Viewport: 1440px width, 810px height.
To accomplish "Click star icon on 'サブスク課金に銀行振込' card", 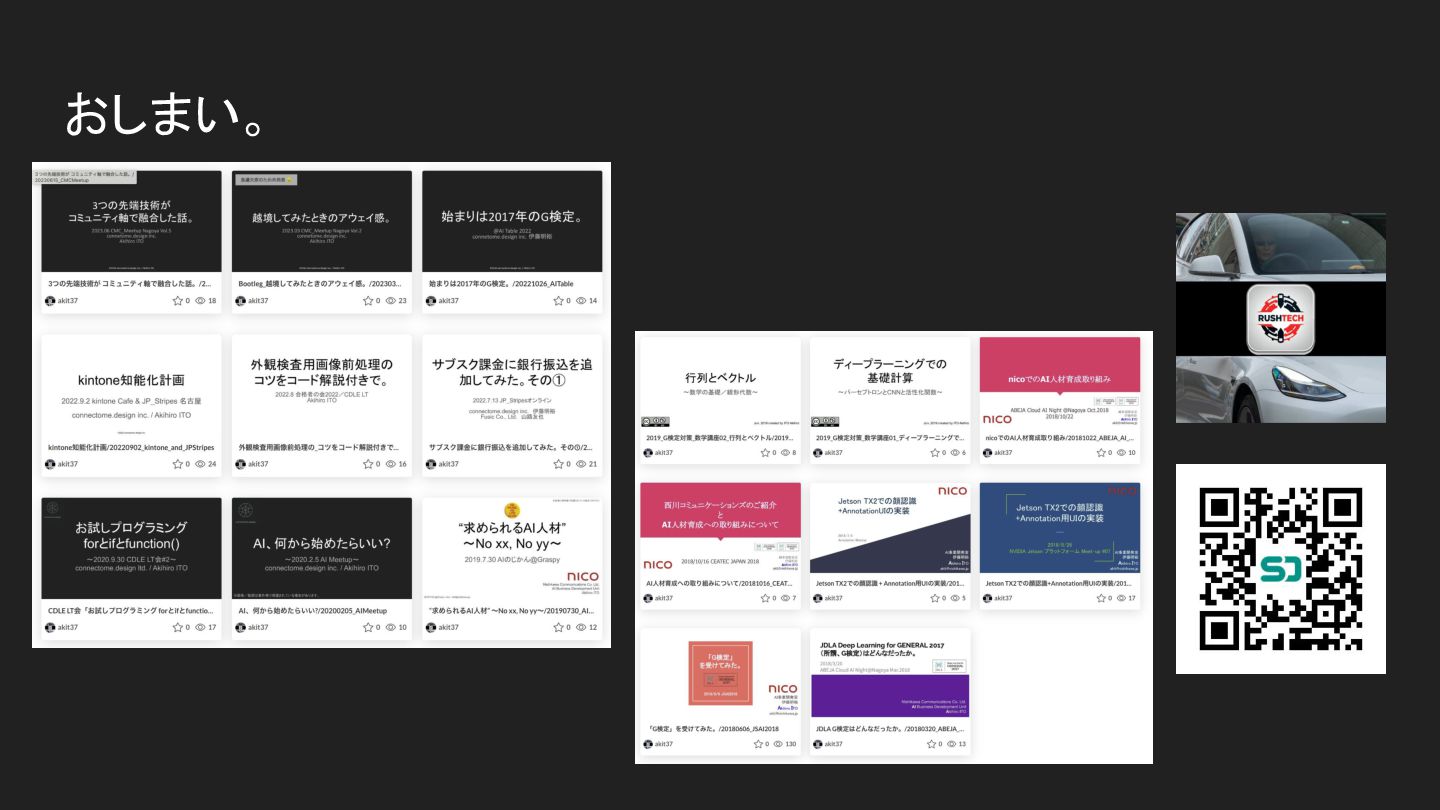I will [560, 464].
